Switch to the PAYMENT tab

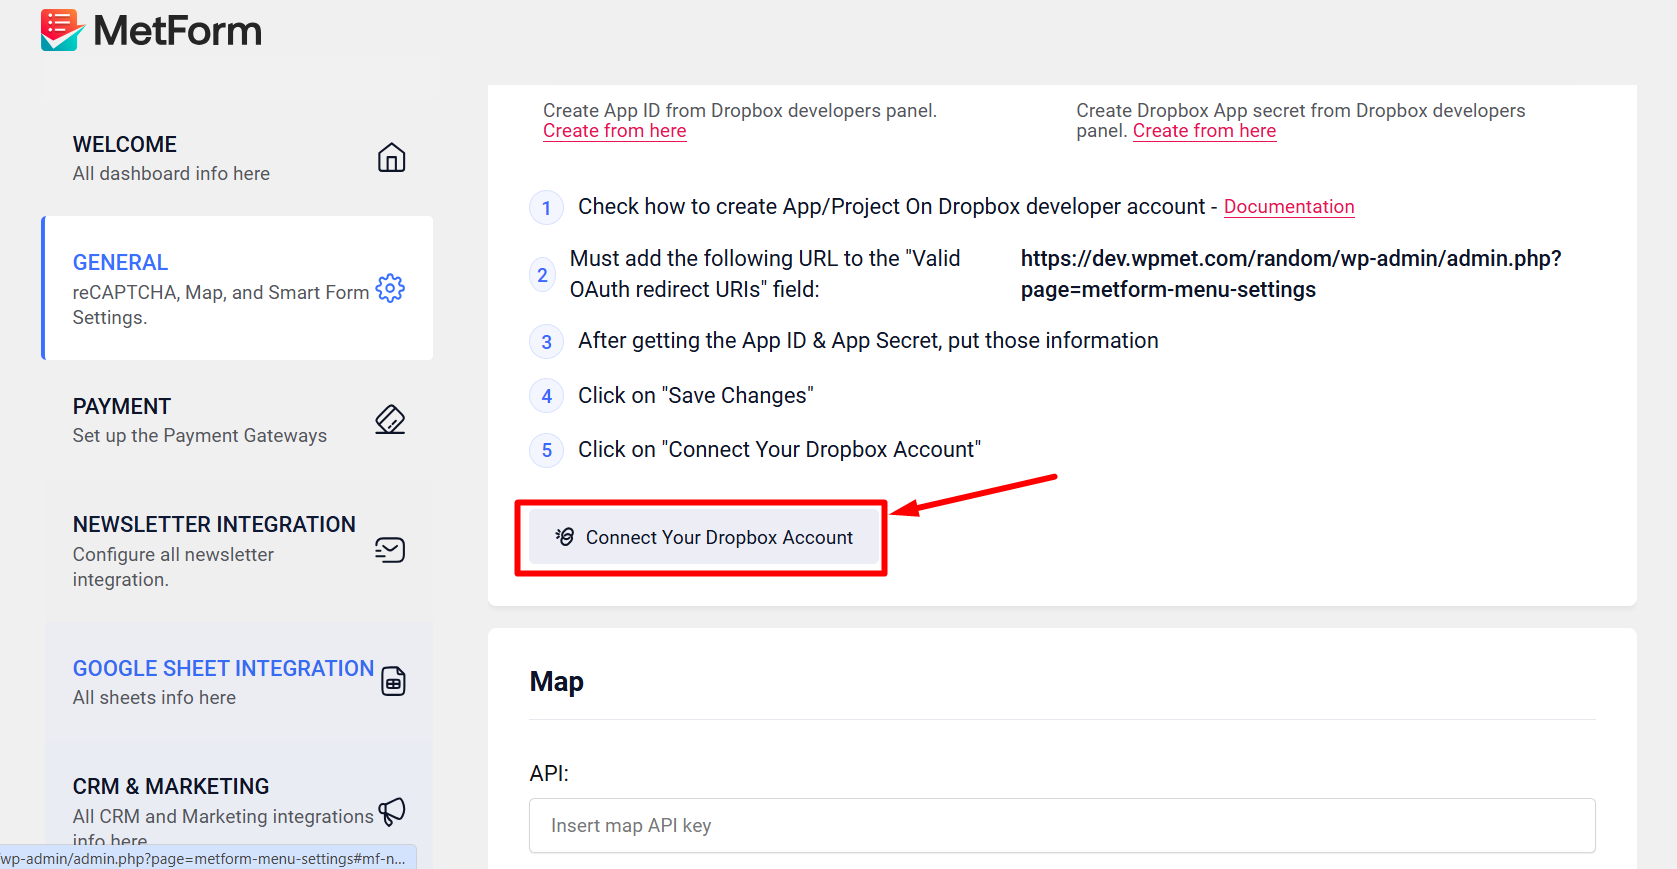click(239, 420)
